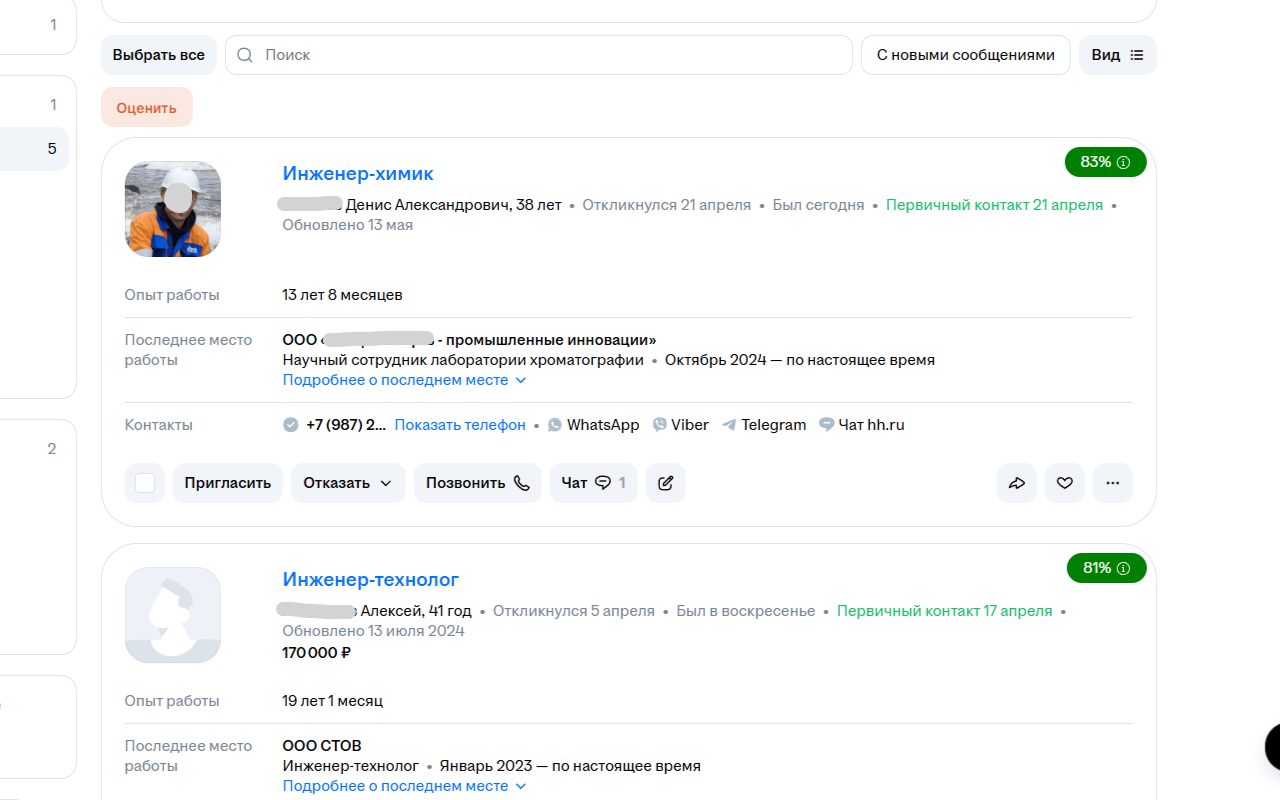Click Алексей's placeholder avatar

173,615
